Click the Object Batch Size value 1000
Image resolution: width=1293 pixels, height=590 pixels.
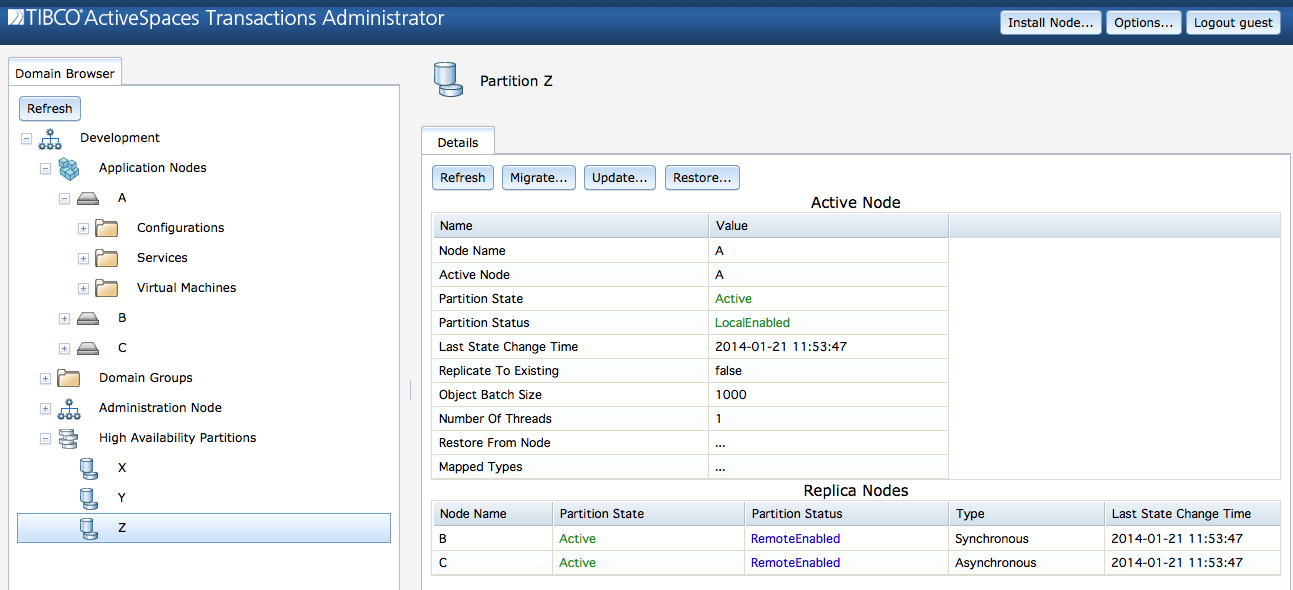731,395
